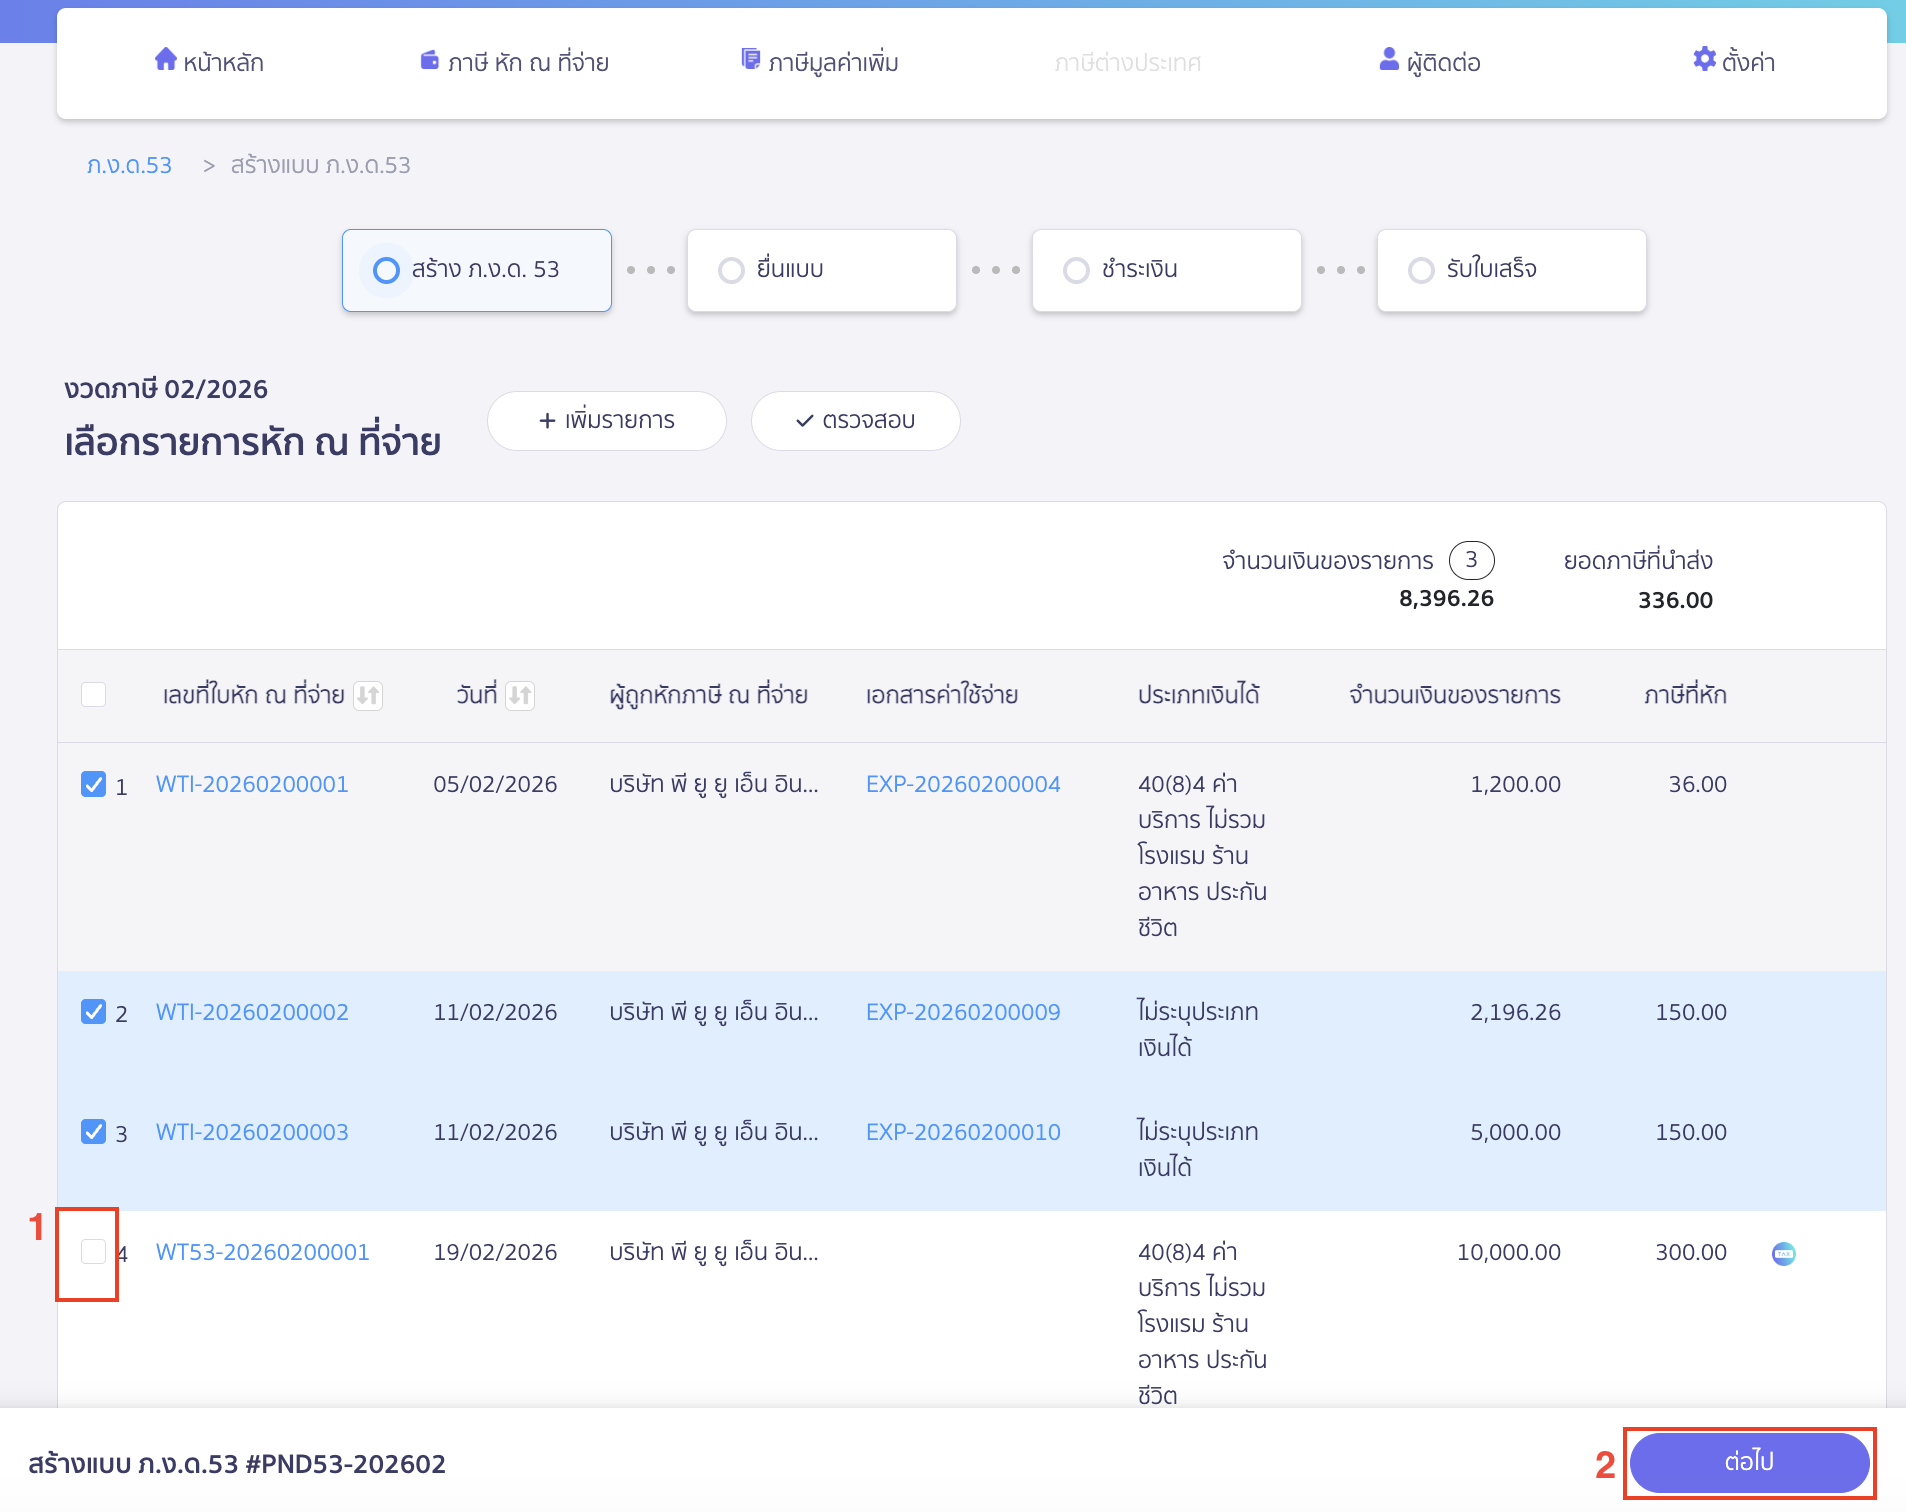
Task: Click the round icon on row 4
Action: 1783,1253
